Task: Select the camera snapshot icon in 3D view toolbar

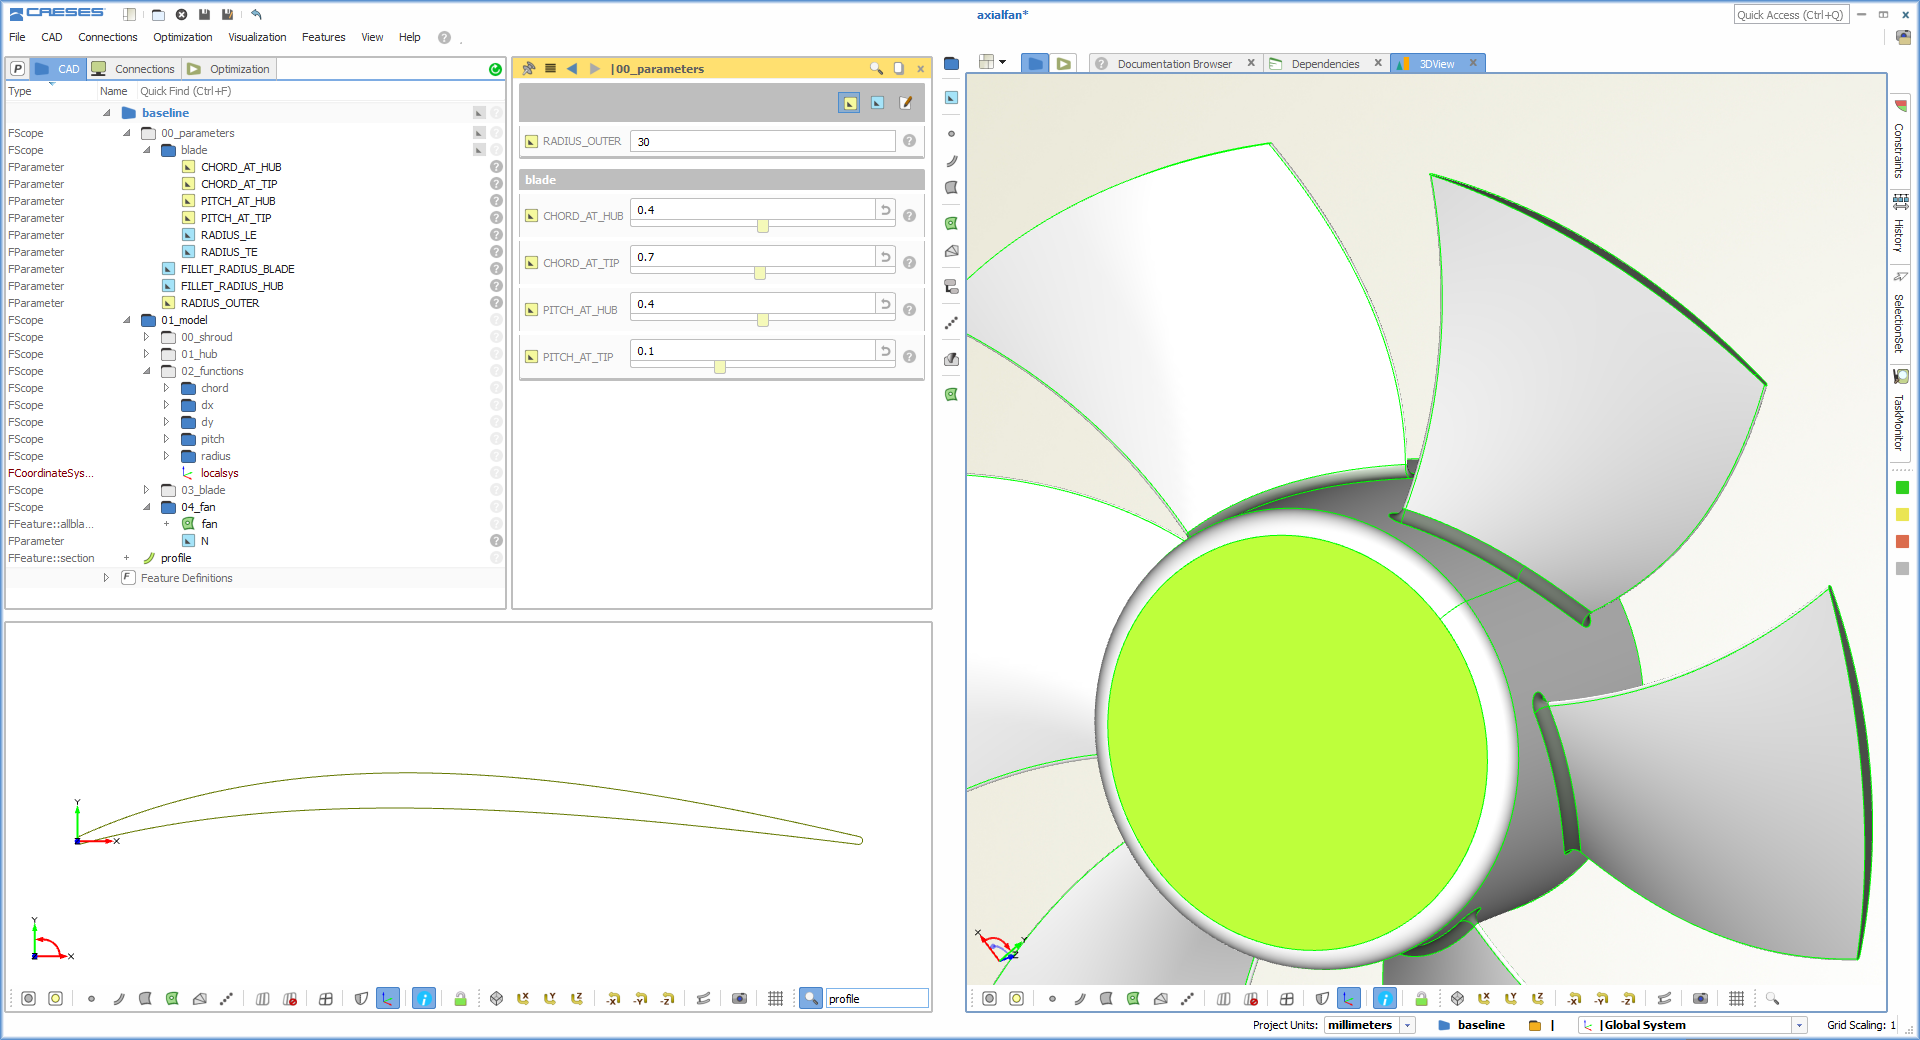Action: click(1700, 998)
